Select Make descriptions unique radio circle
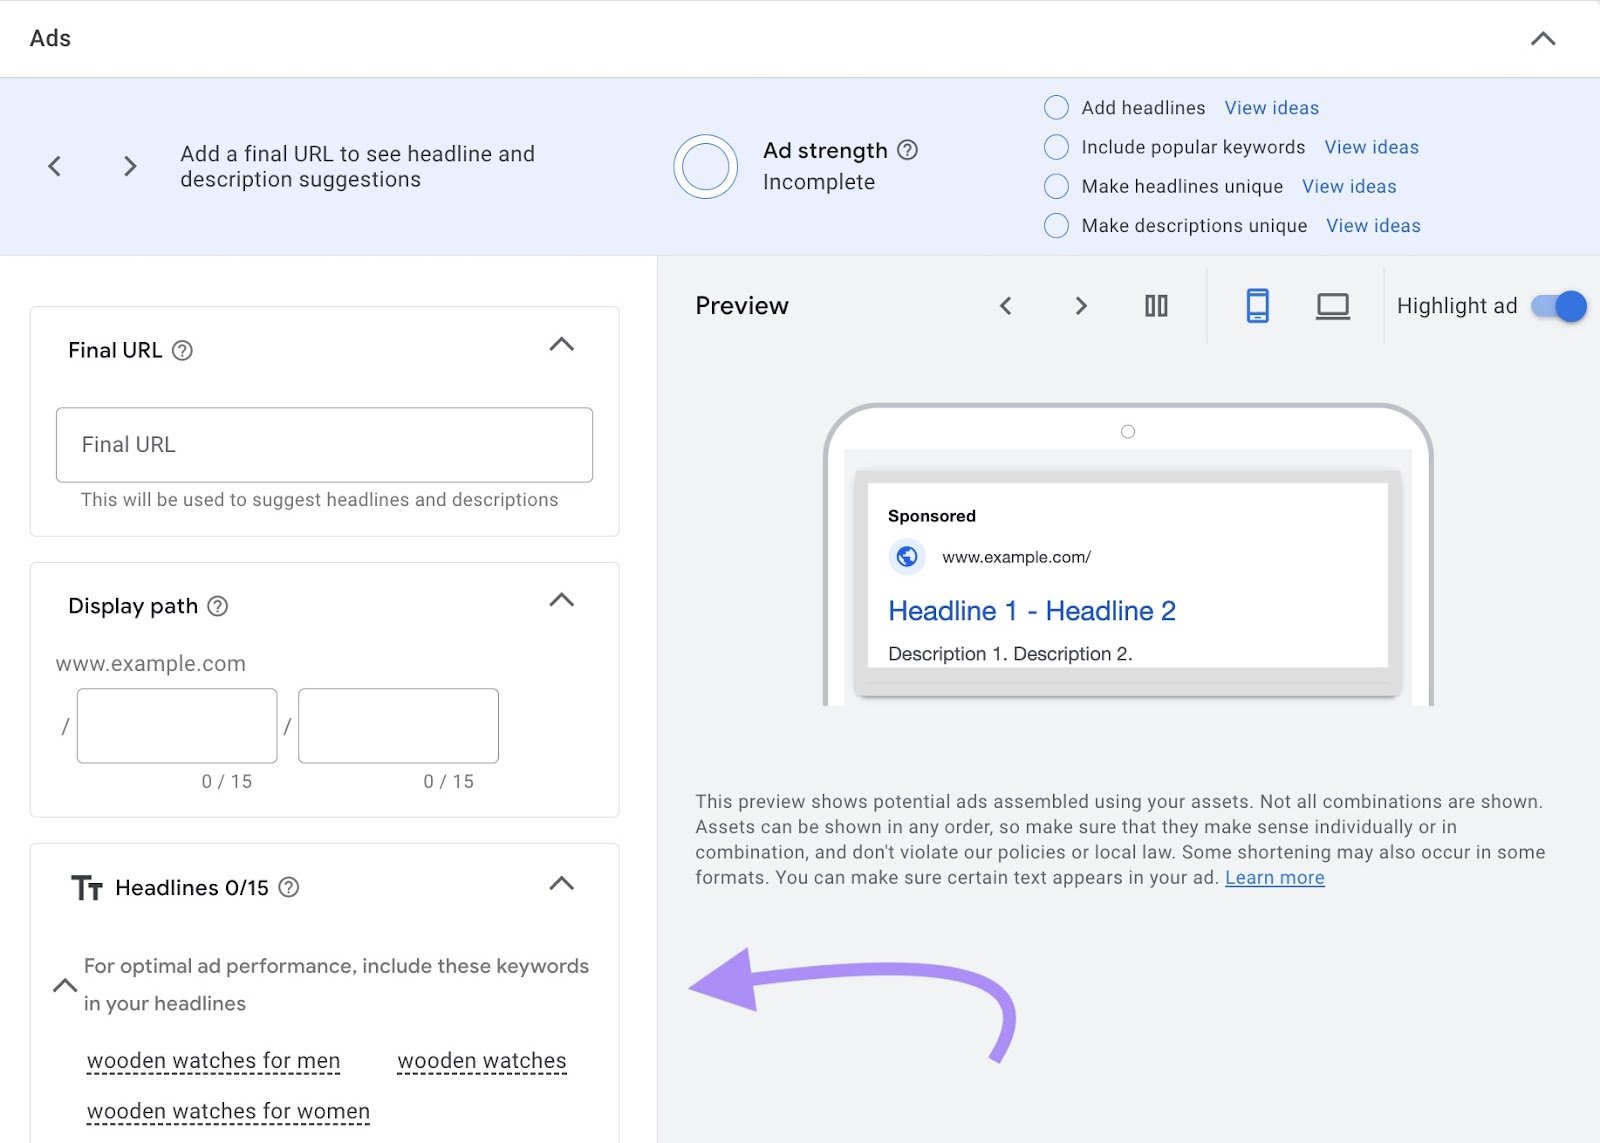Image resolution: width=1600 pixels, height=1143 pixels. point(1056,226)
